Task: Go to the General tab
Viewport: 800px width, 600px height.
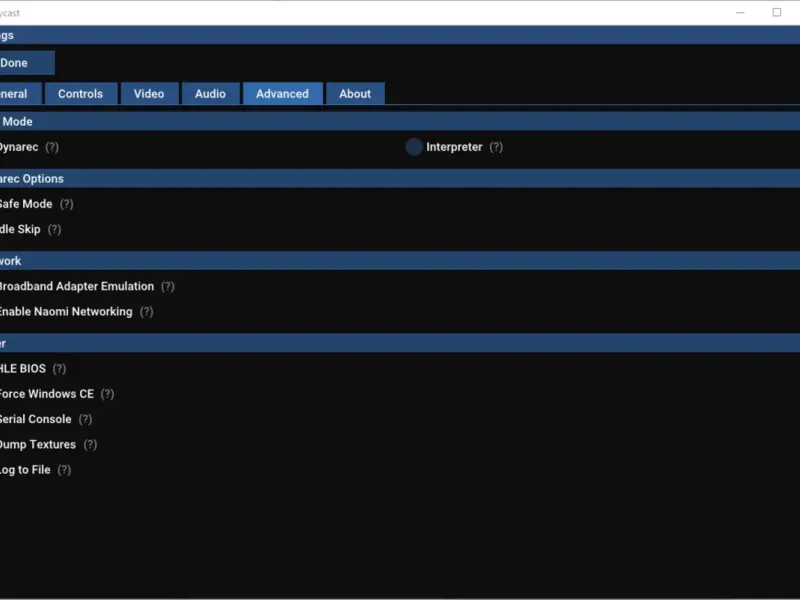Action: [x=19, y=94]
